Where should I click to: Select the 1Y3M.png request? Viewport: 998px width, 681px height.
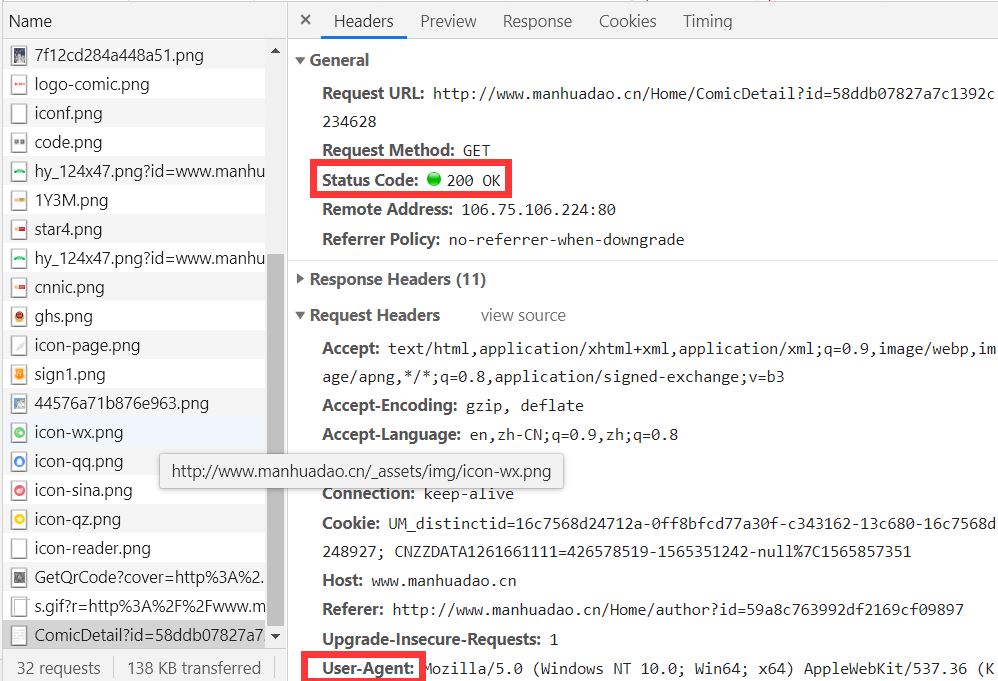pos(134,200)
